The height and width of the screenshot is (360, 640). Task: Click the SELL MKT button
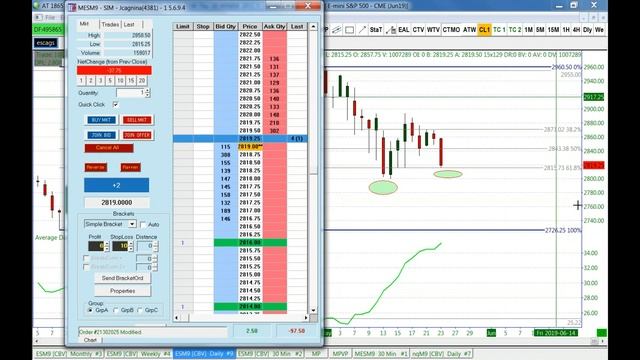pyautogui.click(x=137, y=120)
